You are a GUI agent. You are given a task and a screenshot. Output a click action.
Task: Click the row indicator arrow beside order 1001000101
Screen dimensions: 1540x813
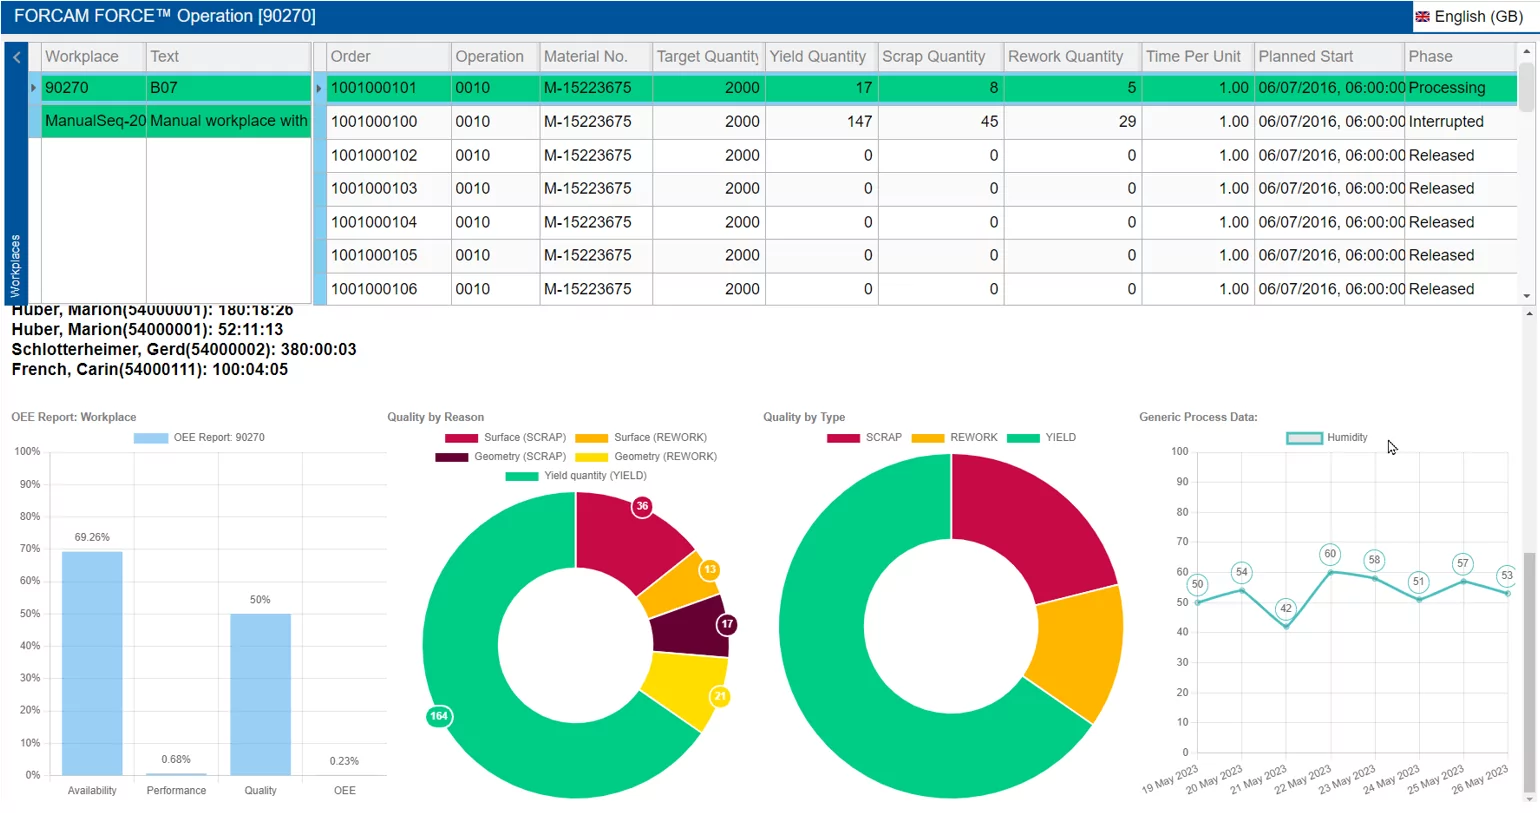tap(319, 88)
